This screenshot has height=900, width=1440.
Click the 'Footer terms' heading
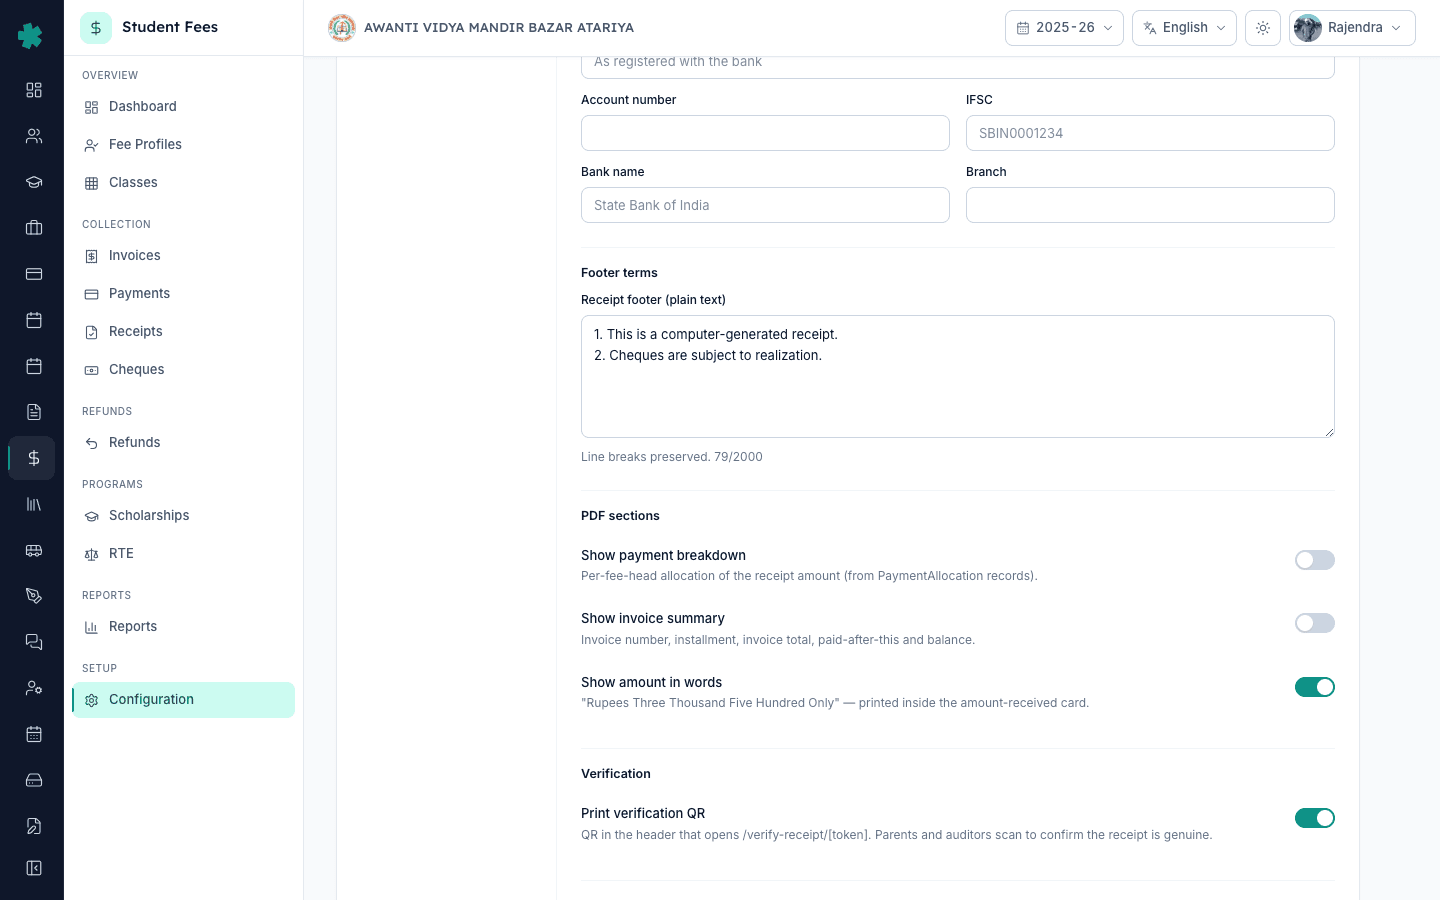coord(619,273)
